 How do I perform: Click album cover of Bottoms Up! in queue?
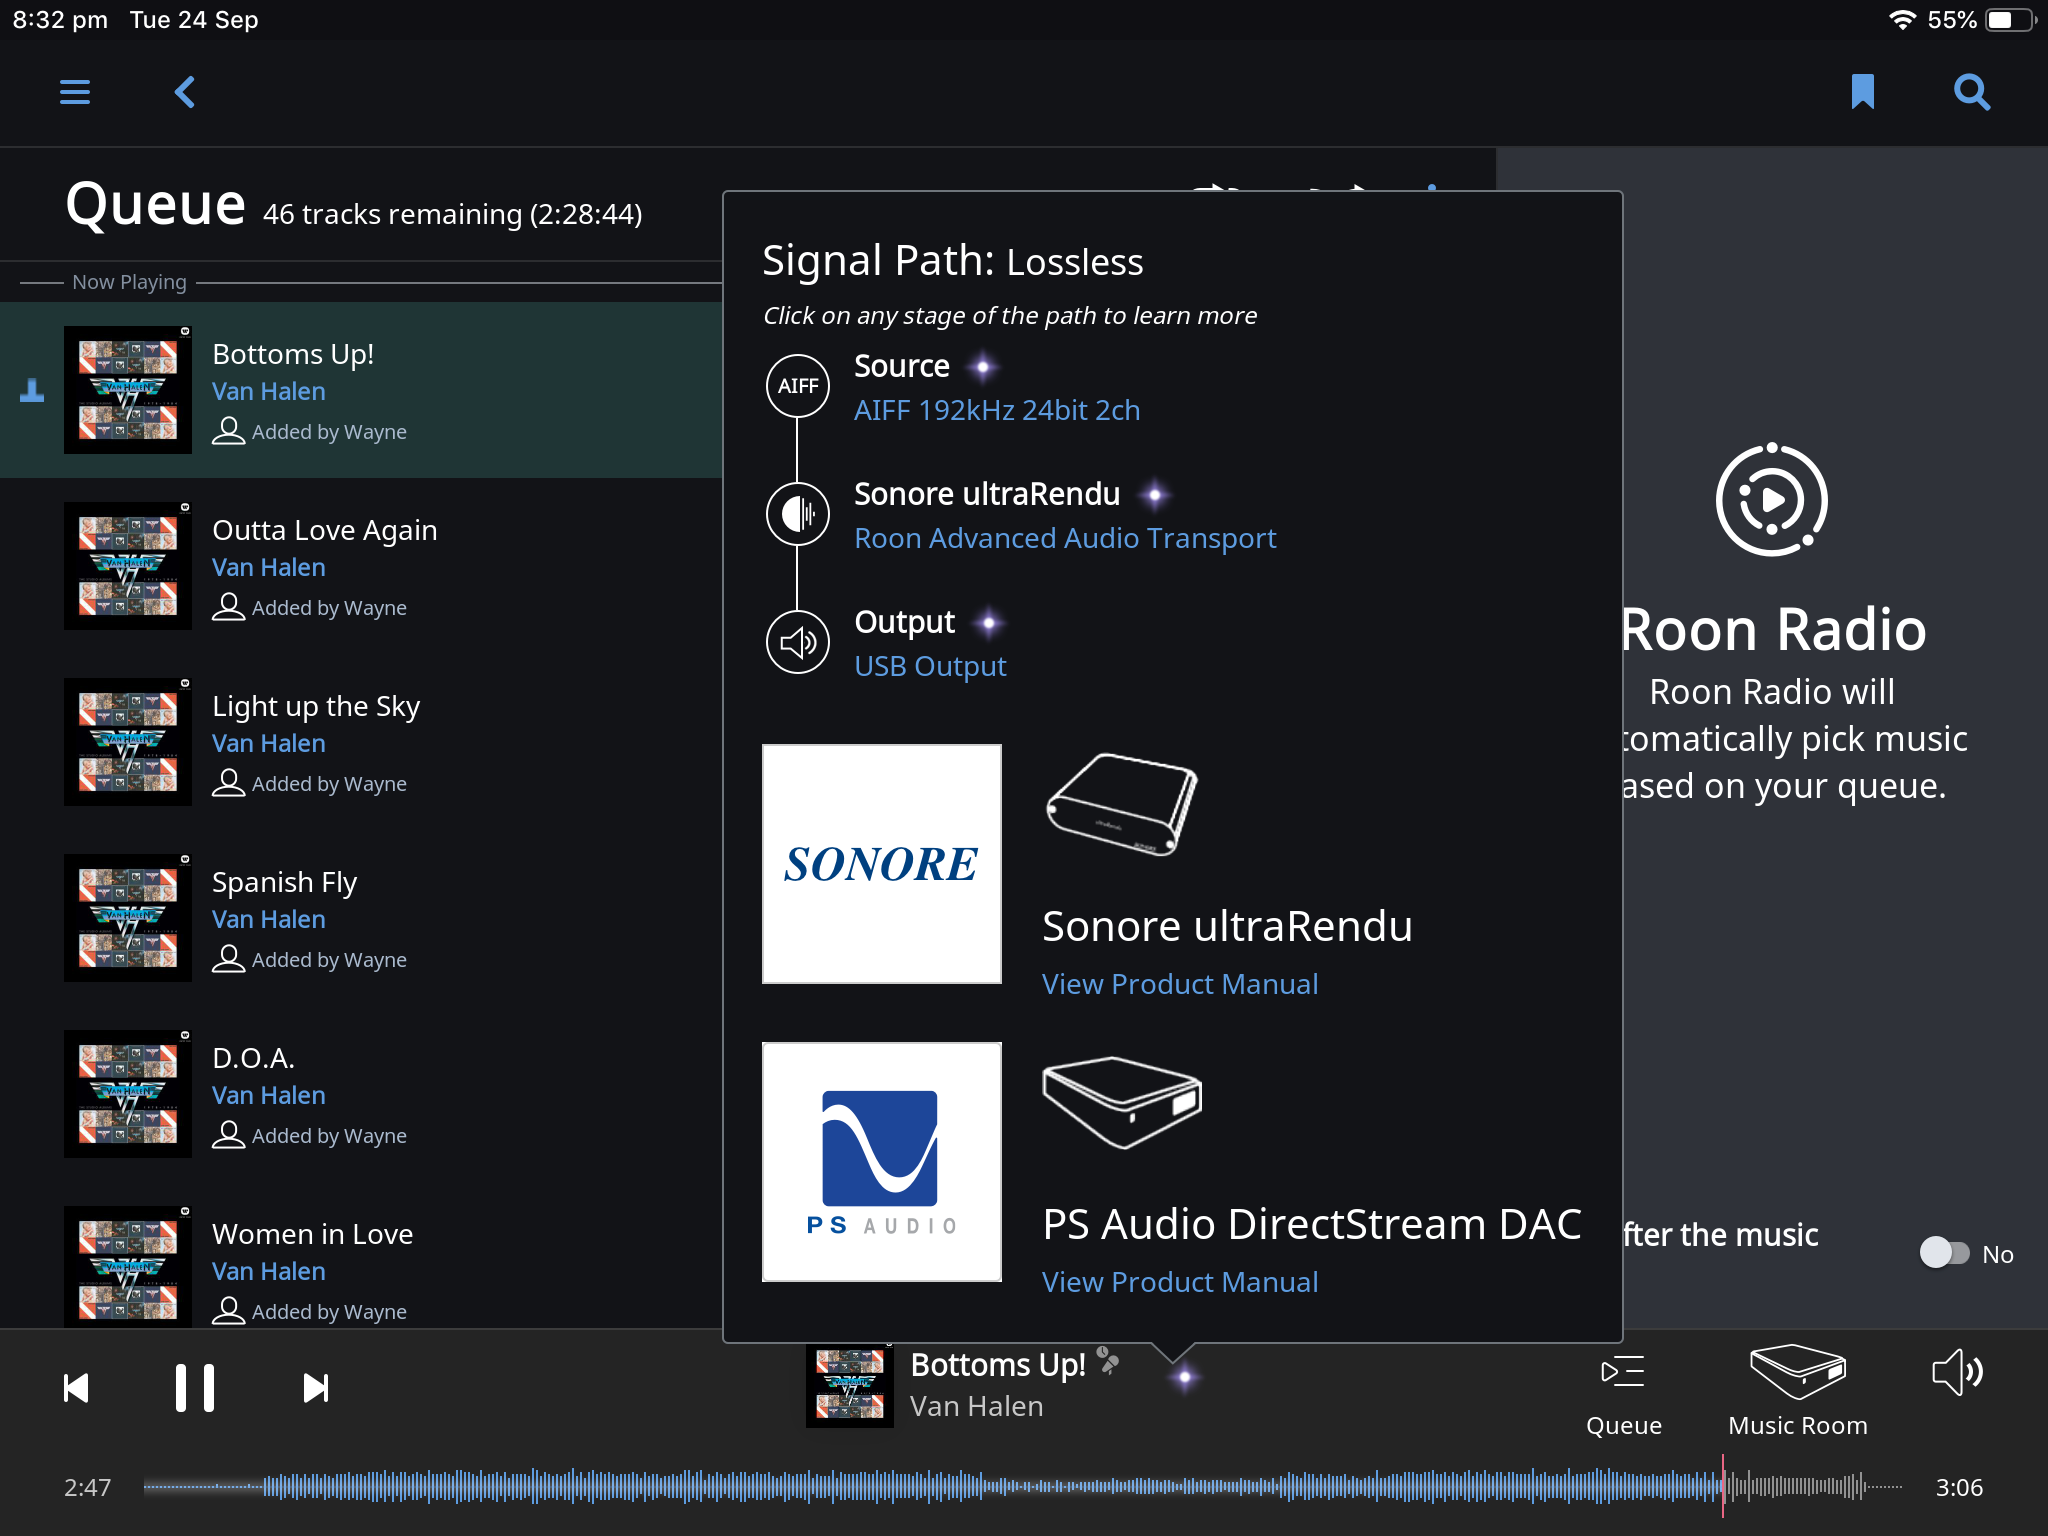tap(128, 390)
